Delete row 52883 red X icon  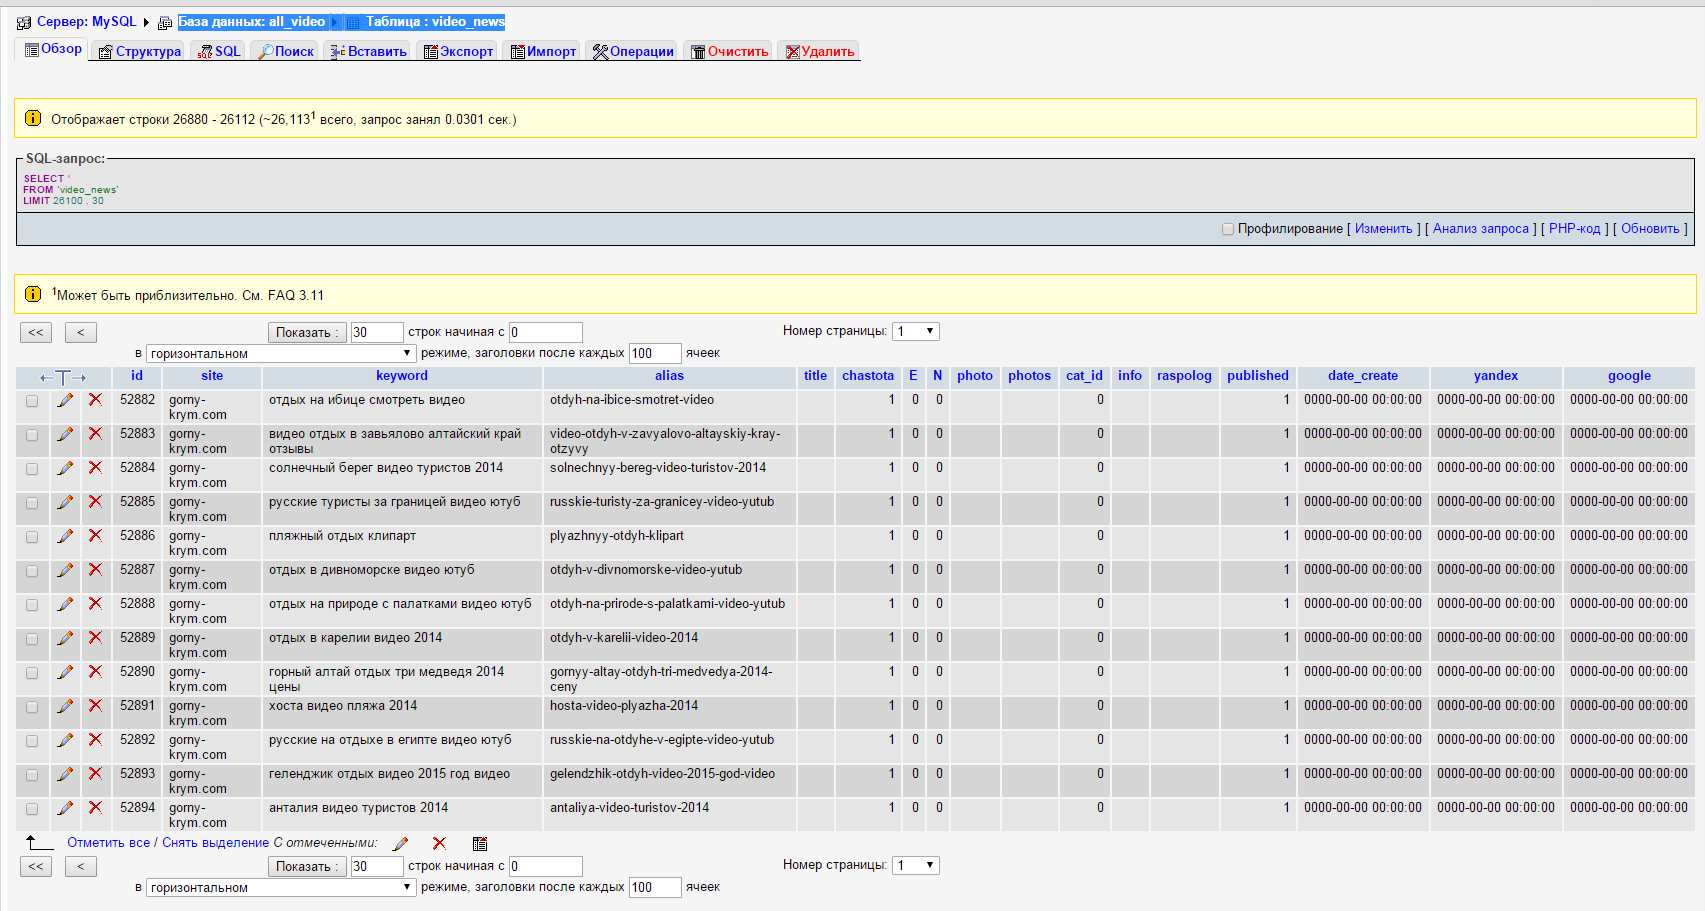(x=95, y=434)
